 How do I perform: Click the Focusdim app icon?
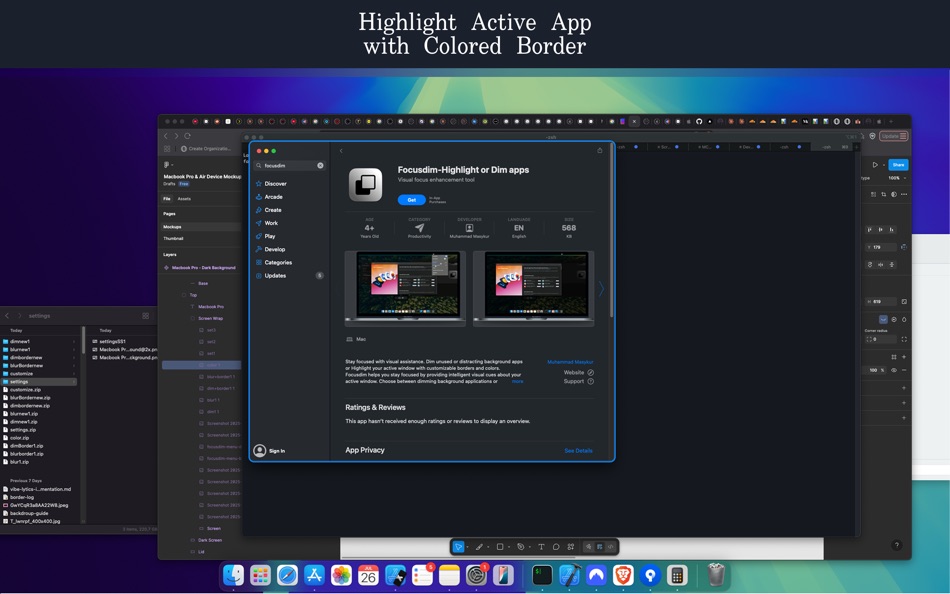tap(365, 185)
